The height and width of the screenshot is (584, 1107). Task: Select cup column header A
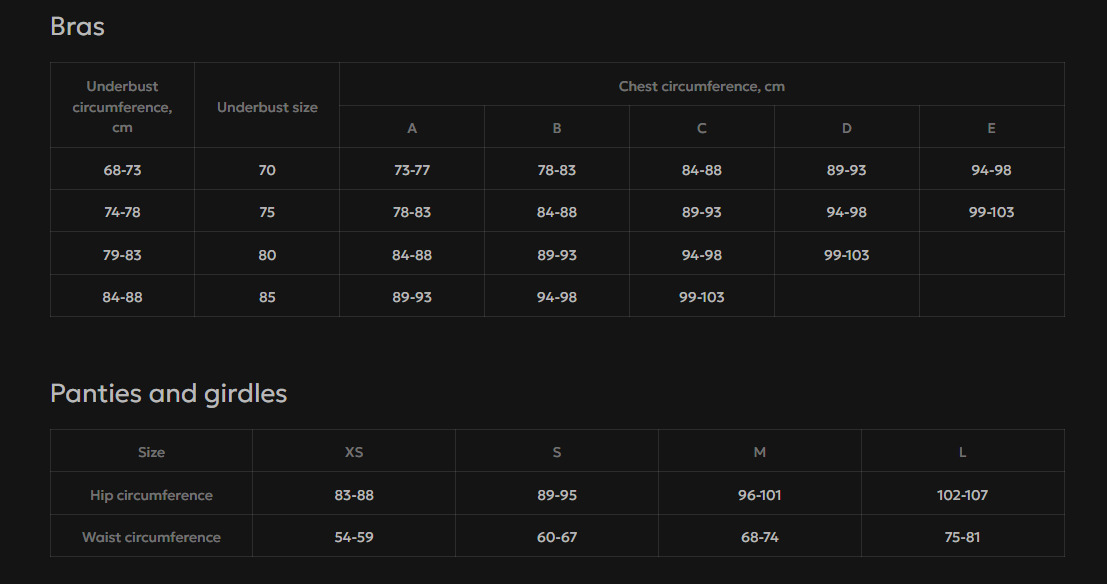click(x=412, y=127)
